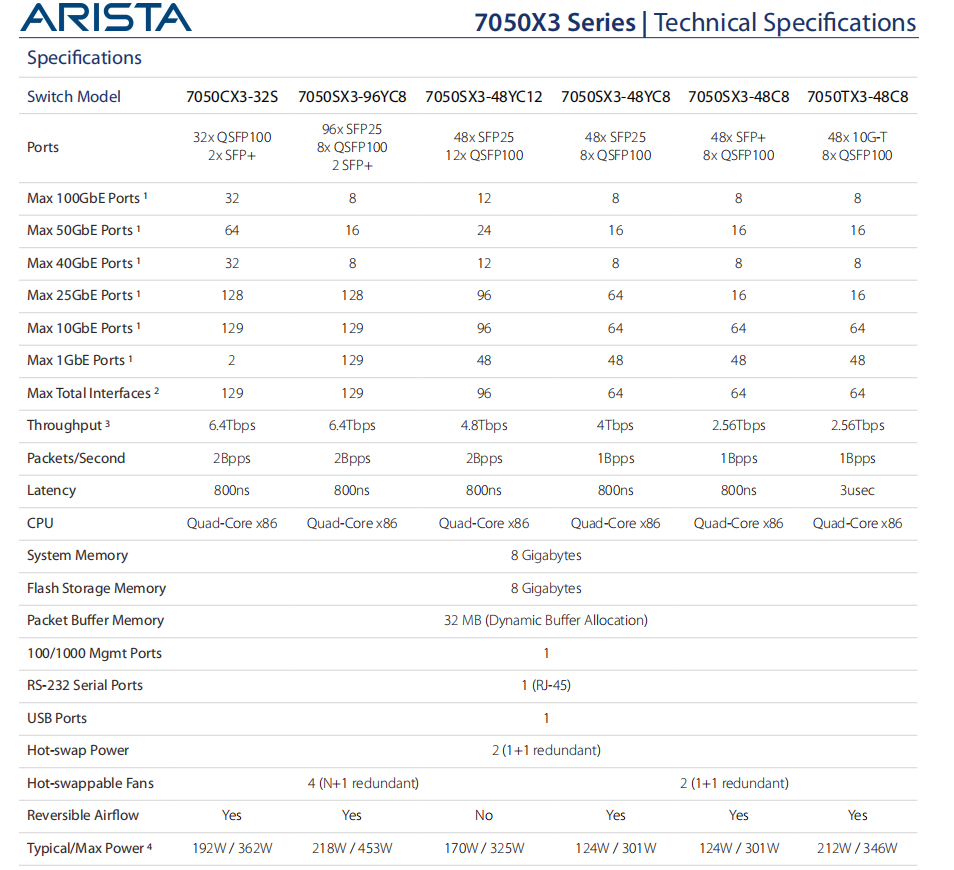Click the '32x QSFP100 2x SFP+' ports cell
Viewport: 954px width, 870px height.
pos(232,147)
